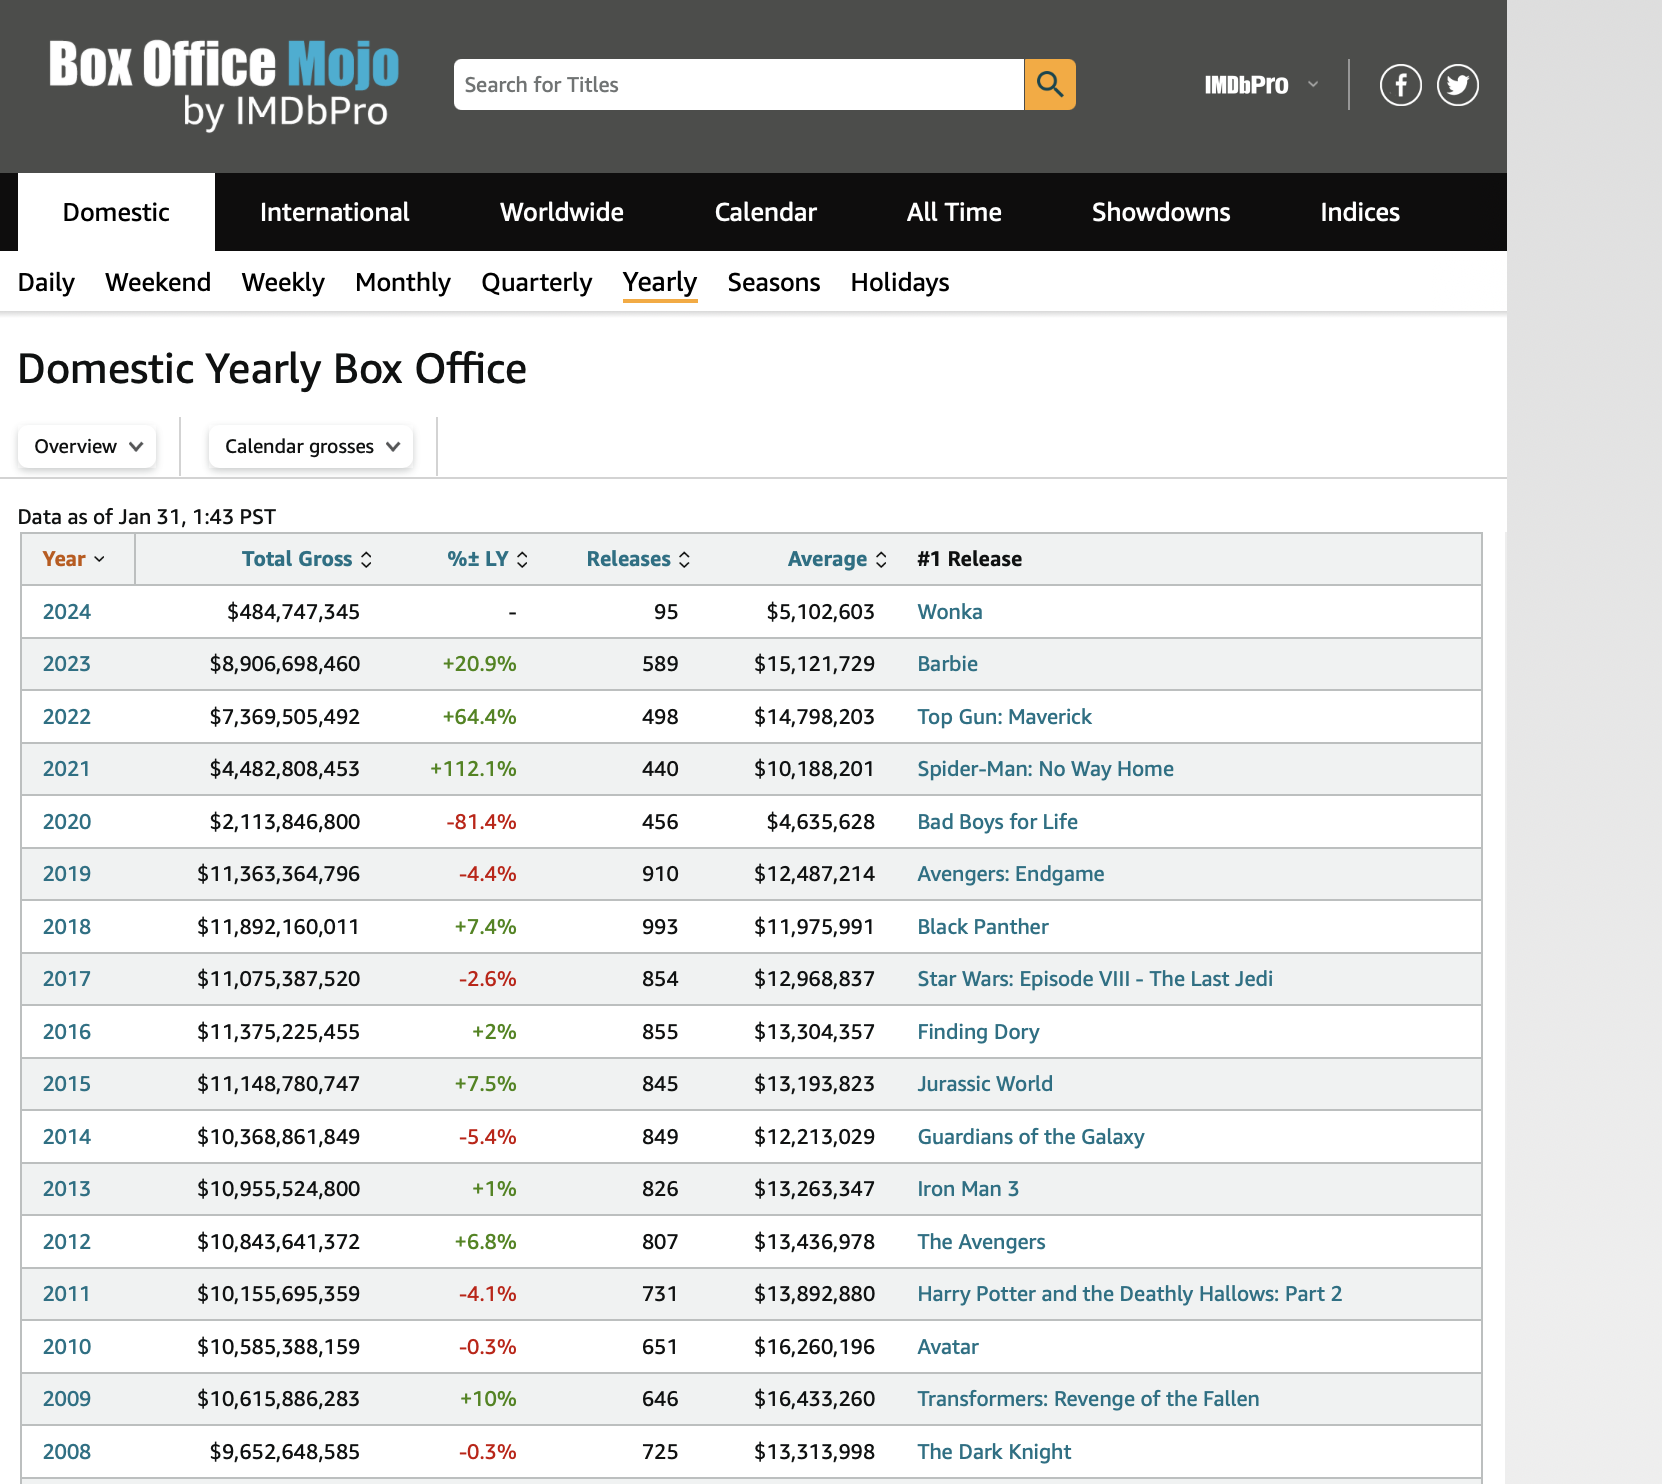Screen dimensions: 1662x1484
Task: Sort table by Total Gross column
Action: coord(306,559)
